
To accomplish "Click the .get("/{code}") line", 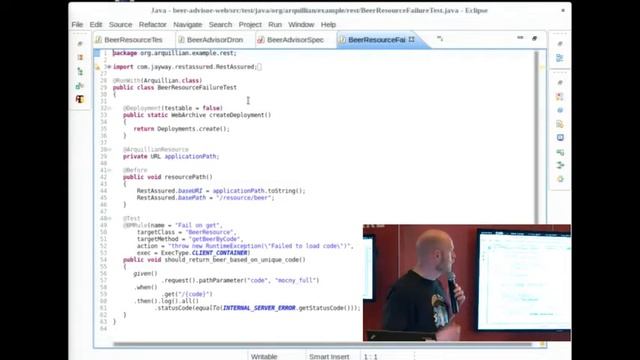I will click(x=187, y=294).
